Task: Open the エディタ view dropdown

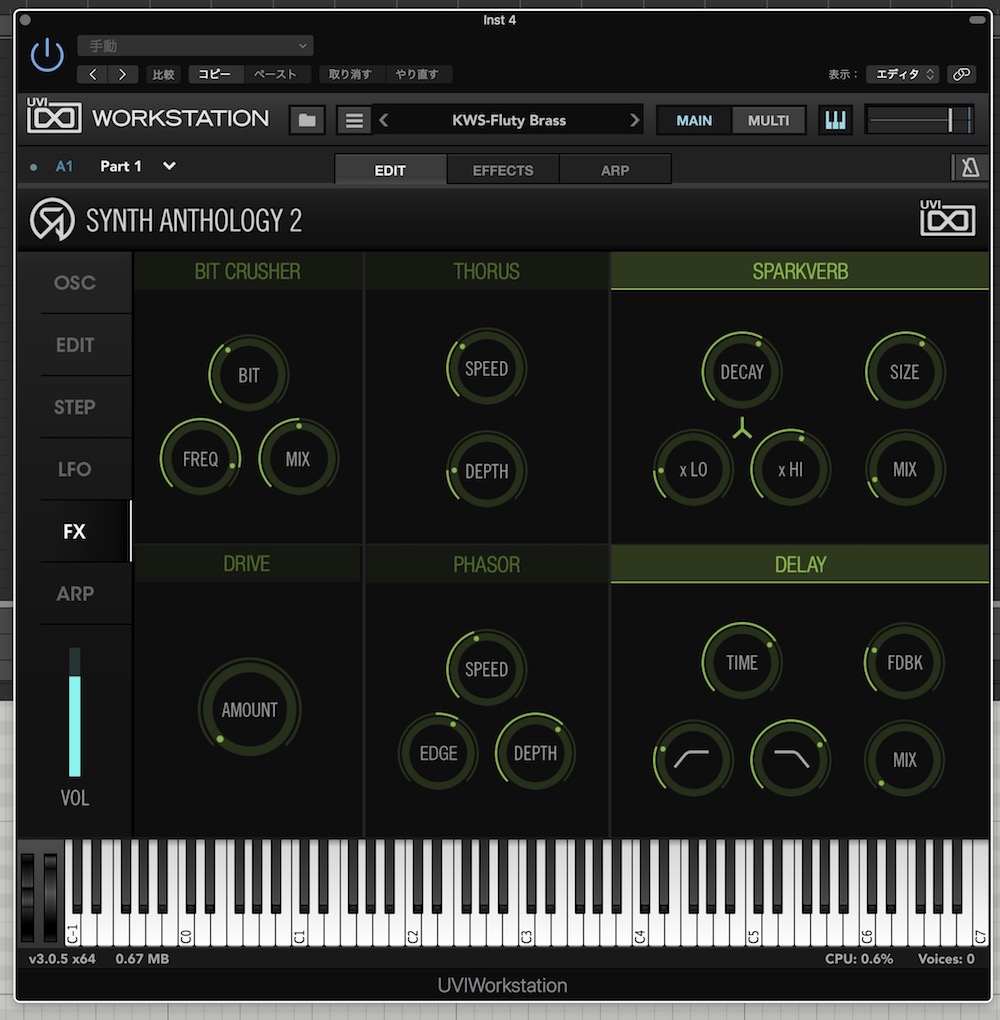Action: [902, 74]
